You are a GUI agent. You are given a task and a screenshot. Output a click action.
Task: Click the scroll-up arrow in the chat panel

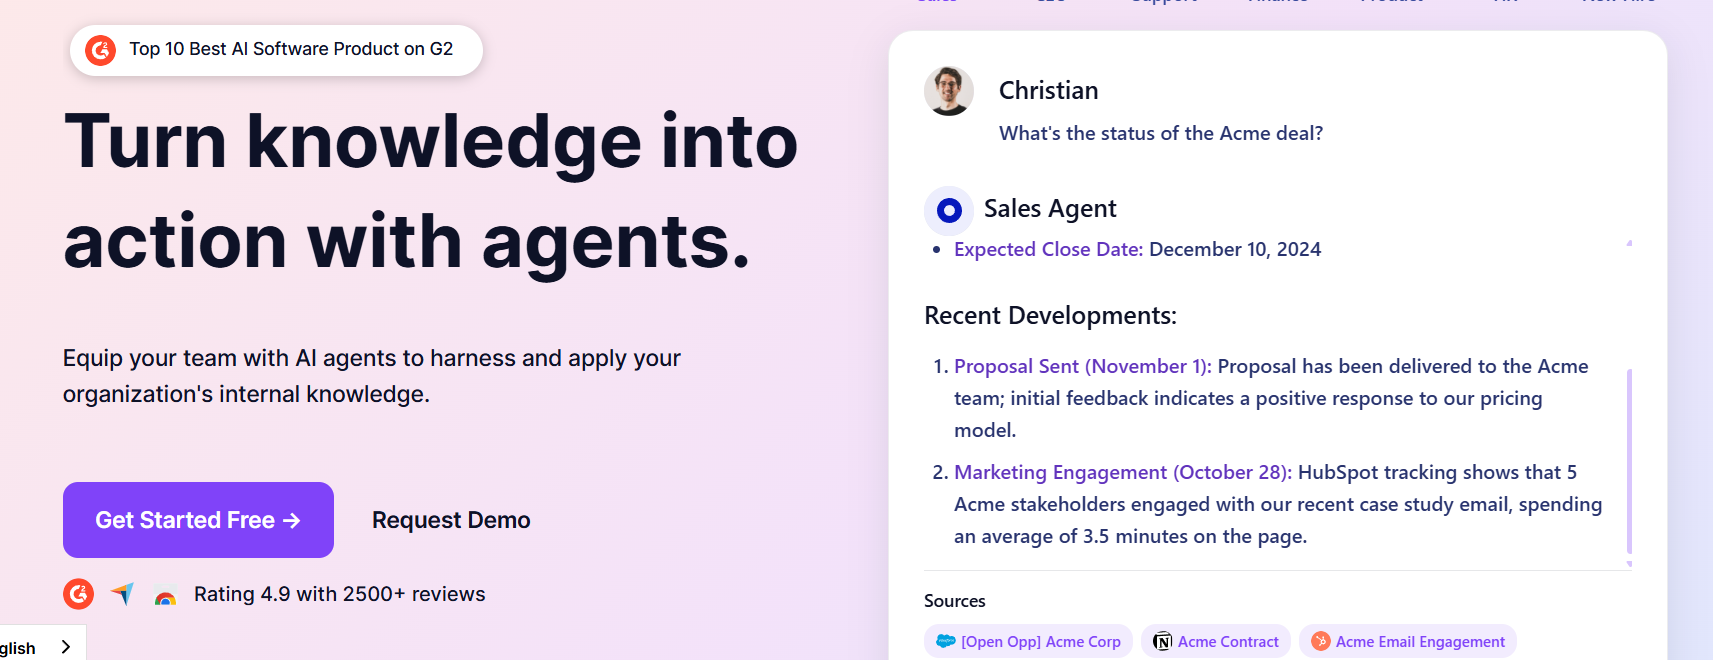1629,243
